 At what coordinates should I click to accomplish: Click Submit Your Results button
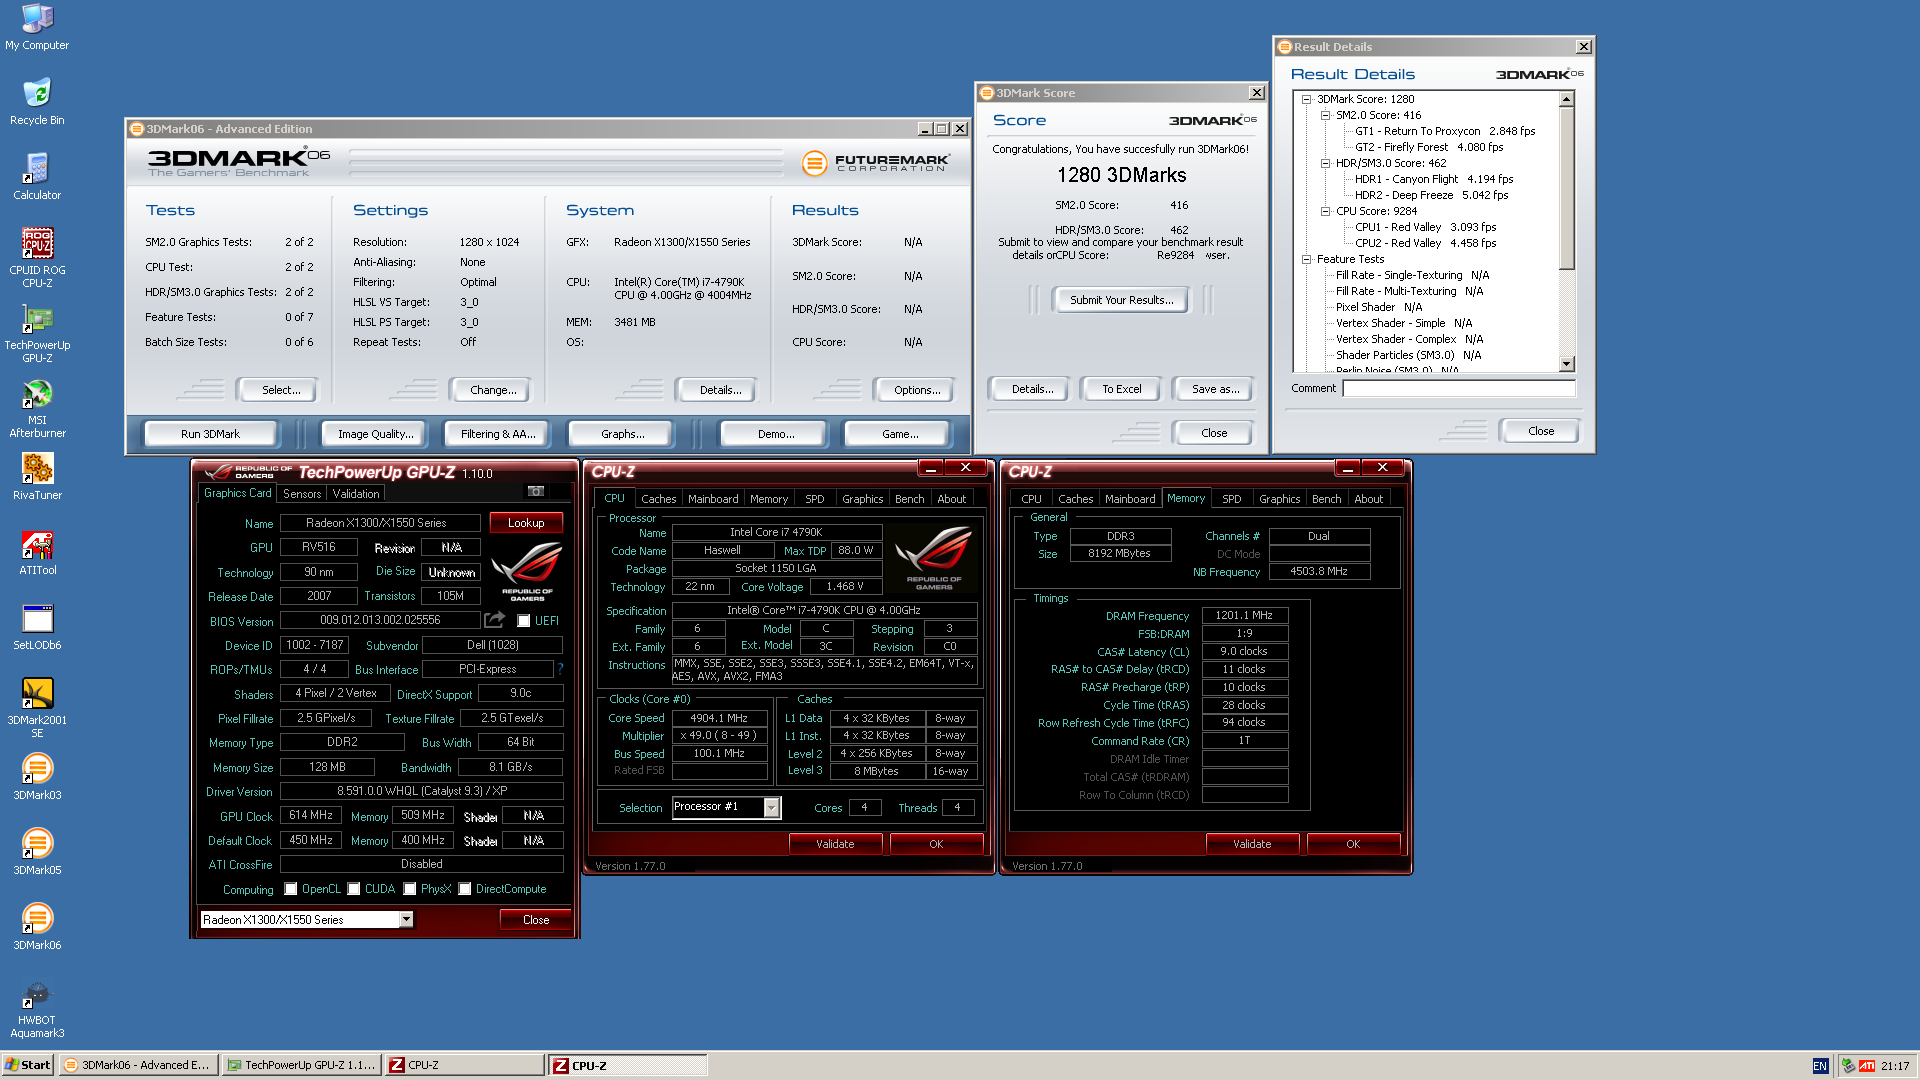pos(1121,300)
